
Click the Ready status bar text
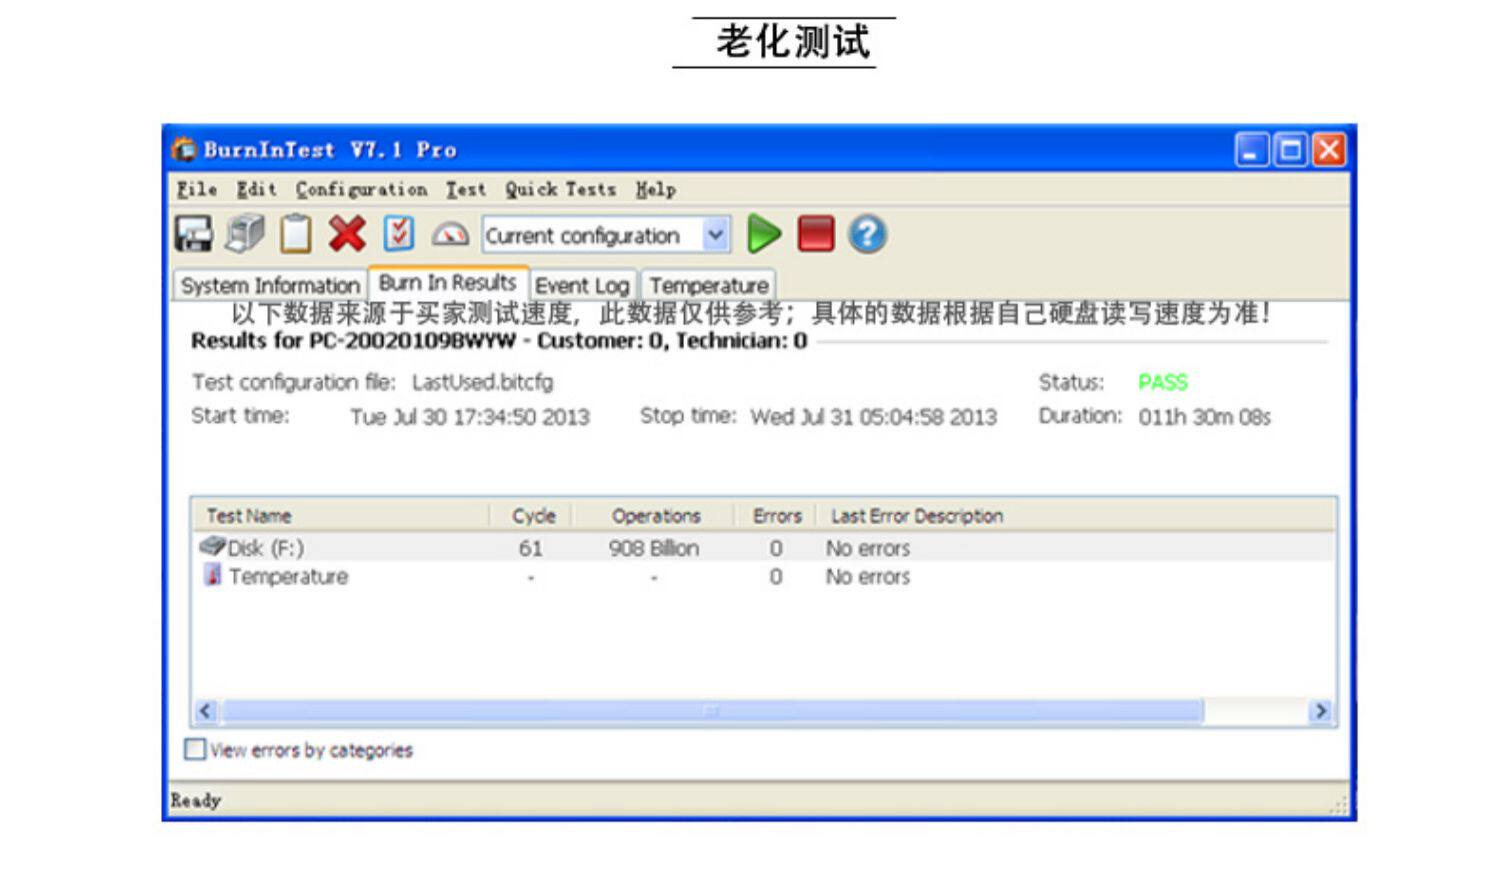(x=196, y=800)
